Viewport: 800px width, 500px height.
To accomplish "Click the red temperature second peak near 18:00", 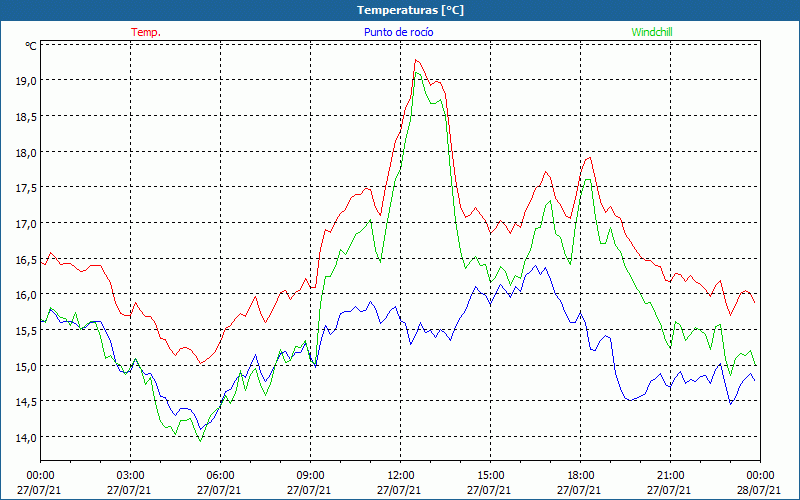I will (x=590, y=157).
